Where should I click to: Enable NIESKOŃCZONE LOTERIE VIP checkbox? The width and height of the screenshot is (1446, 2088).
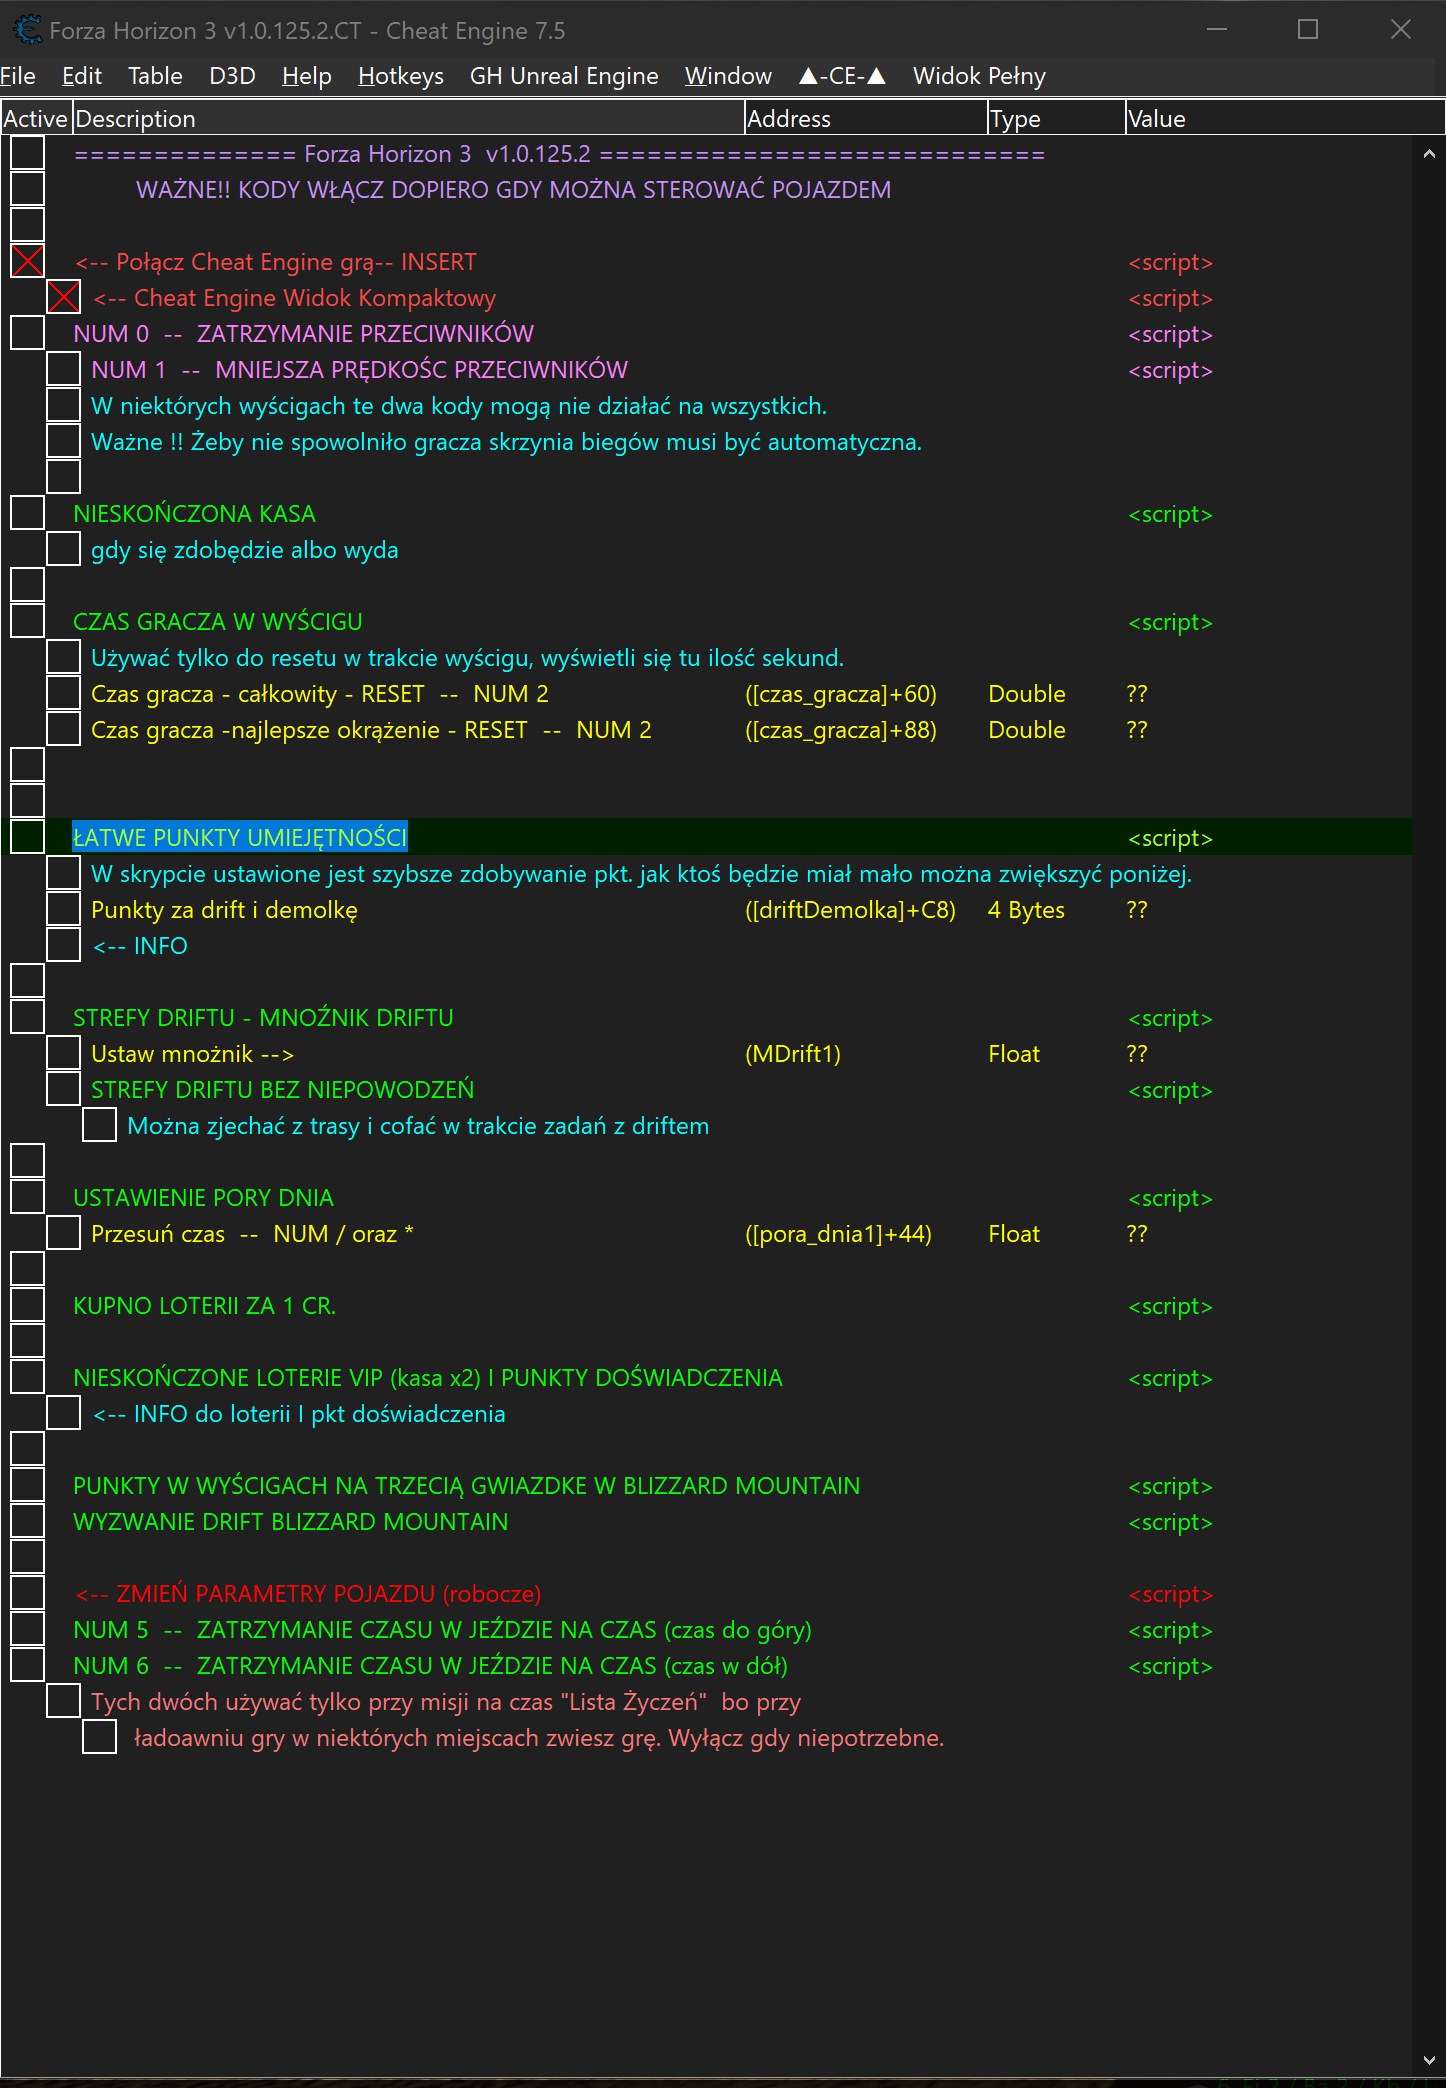click(27, 1378)
